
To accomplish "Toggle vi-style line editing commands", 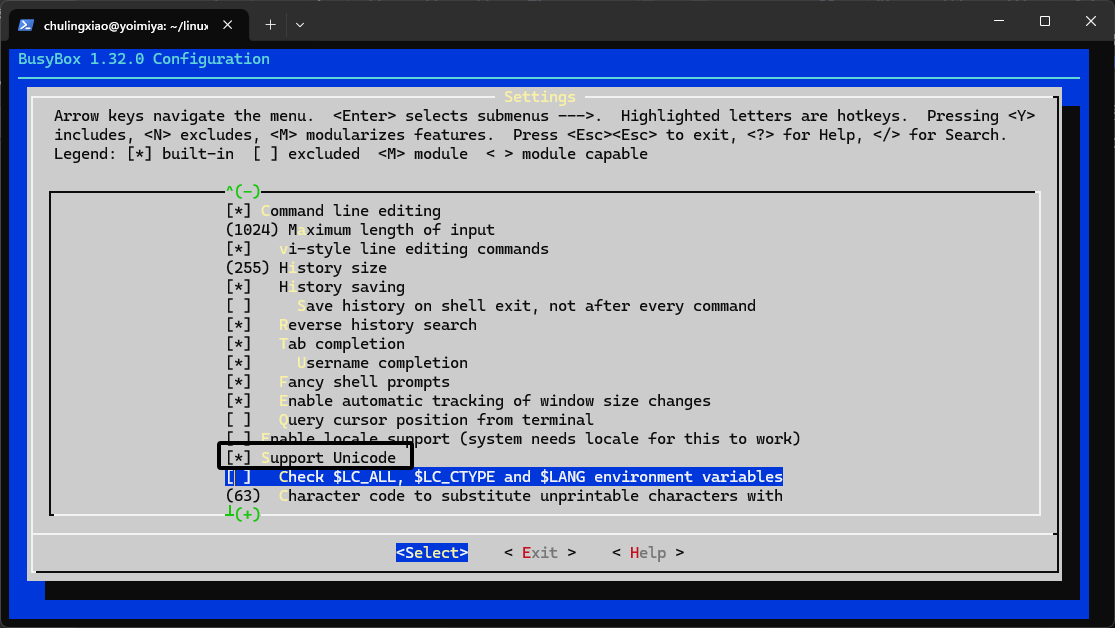I will point(388,249).
